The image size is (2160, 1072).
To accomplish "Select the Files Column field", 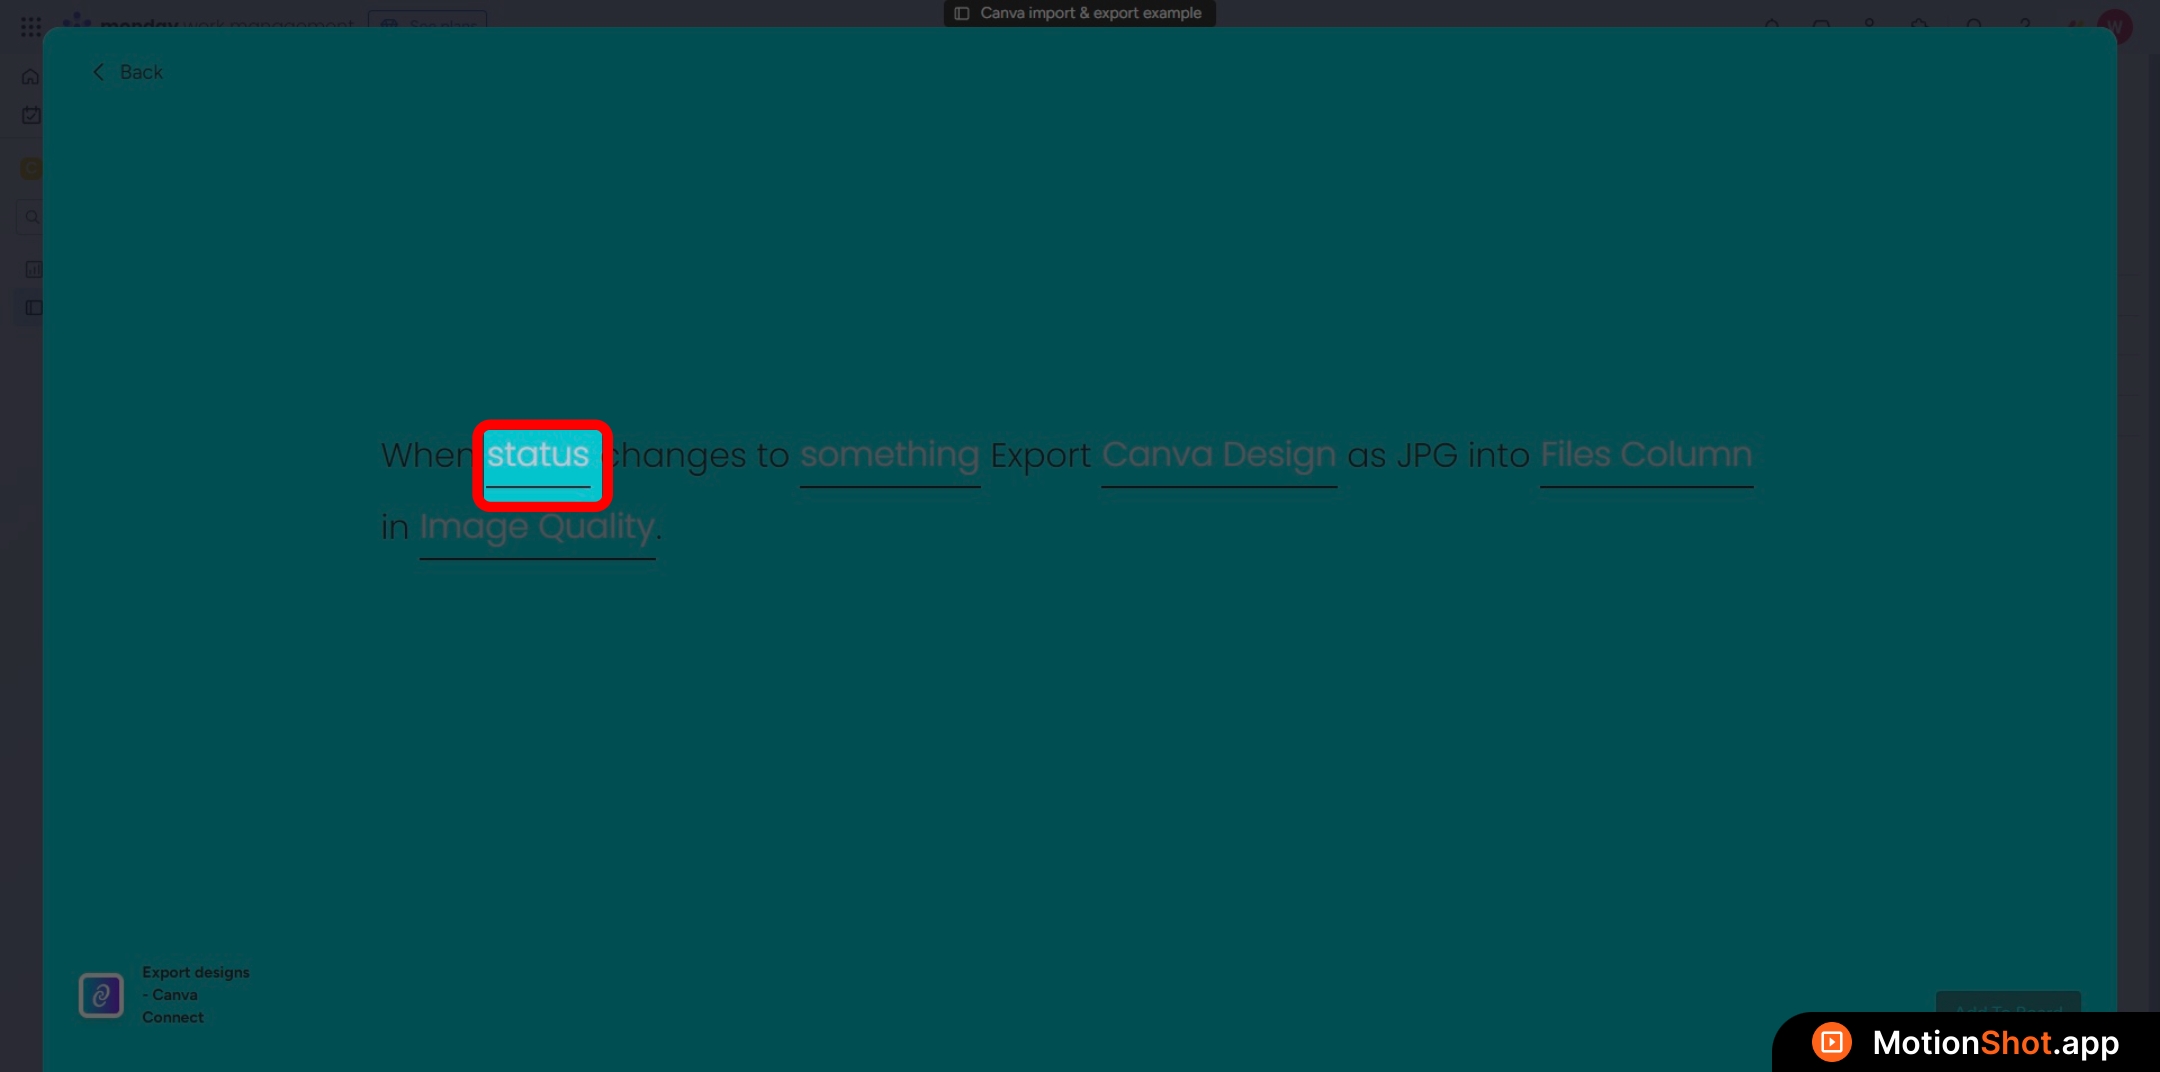I will tap(1645, 456).
